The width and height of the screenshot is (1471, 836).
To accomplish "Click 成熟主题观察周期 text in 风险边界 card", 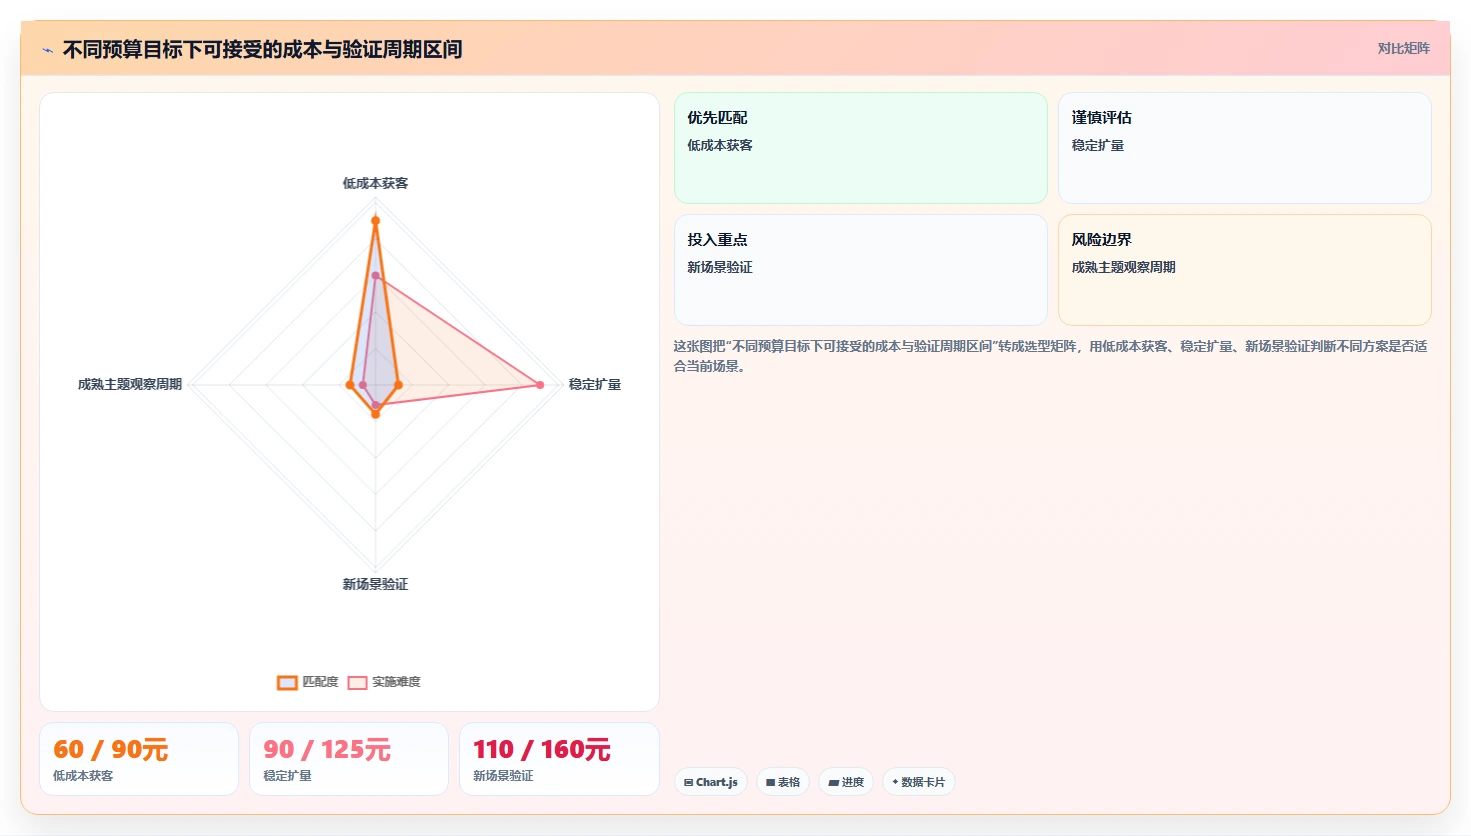I will click(1124, 267).
